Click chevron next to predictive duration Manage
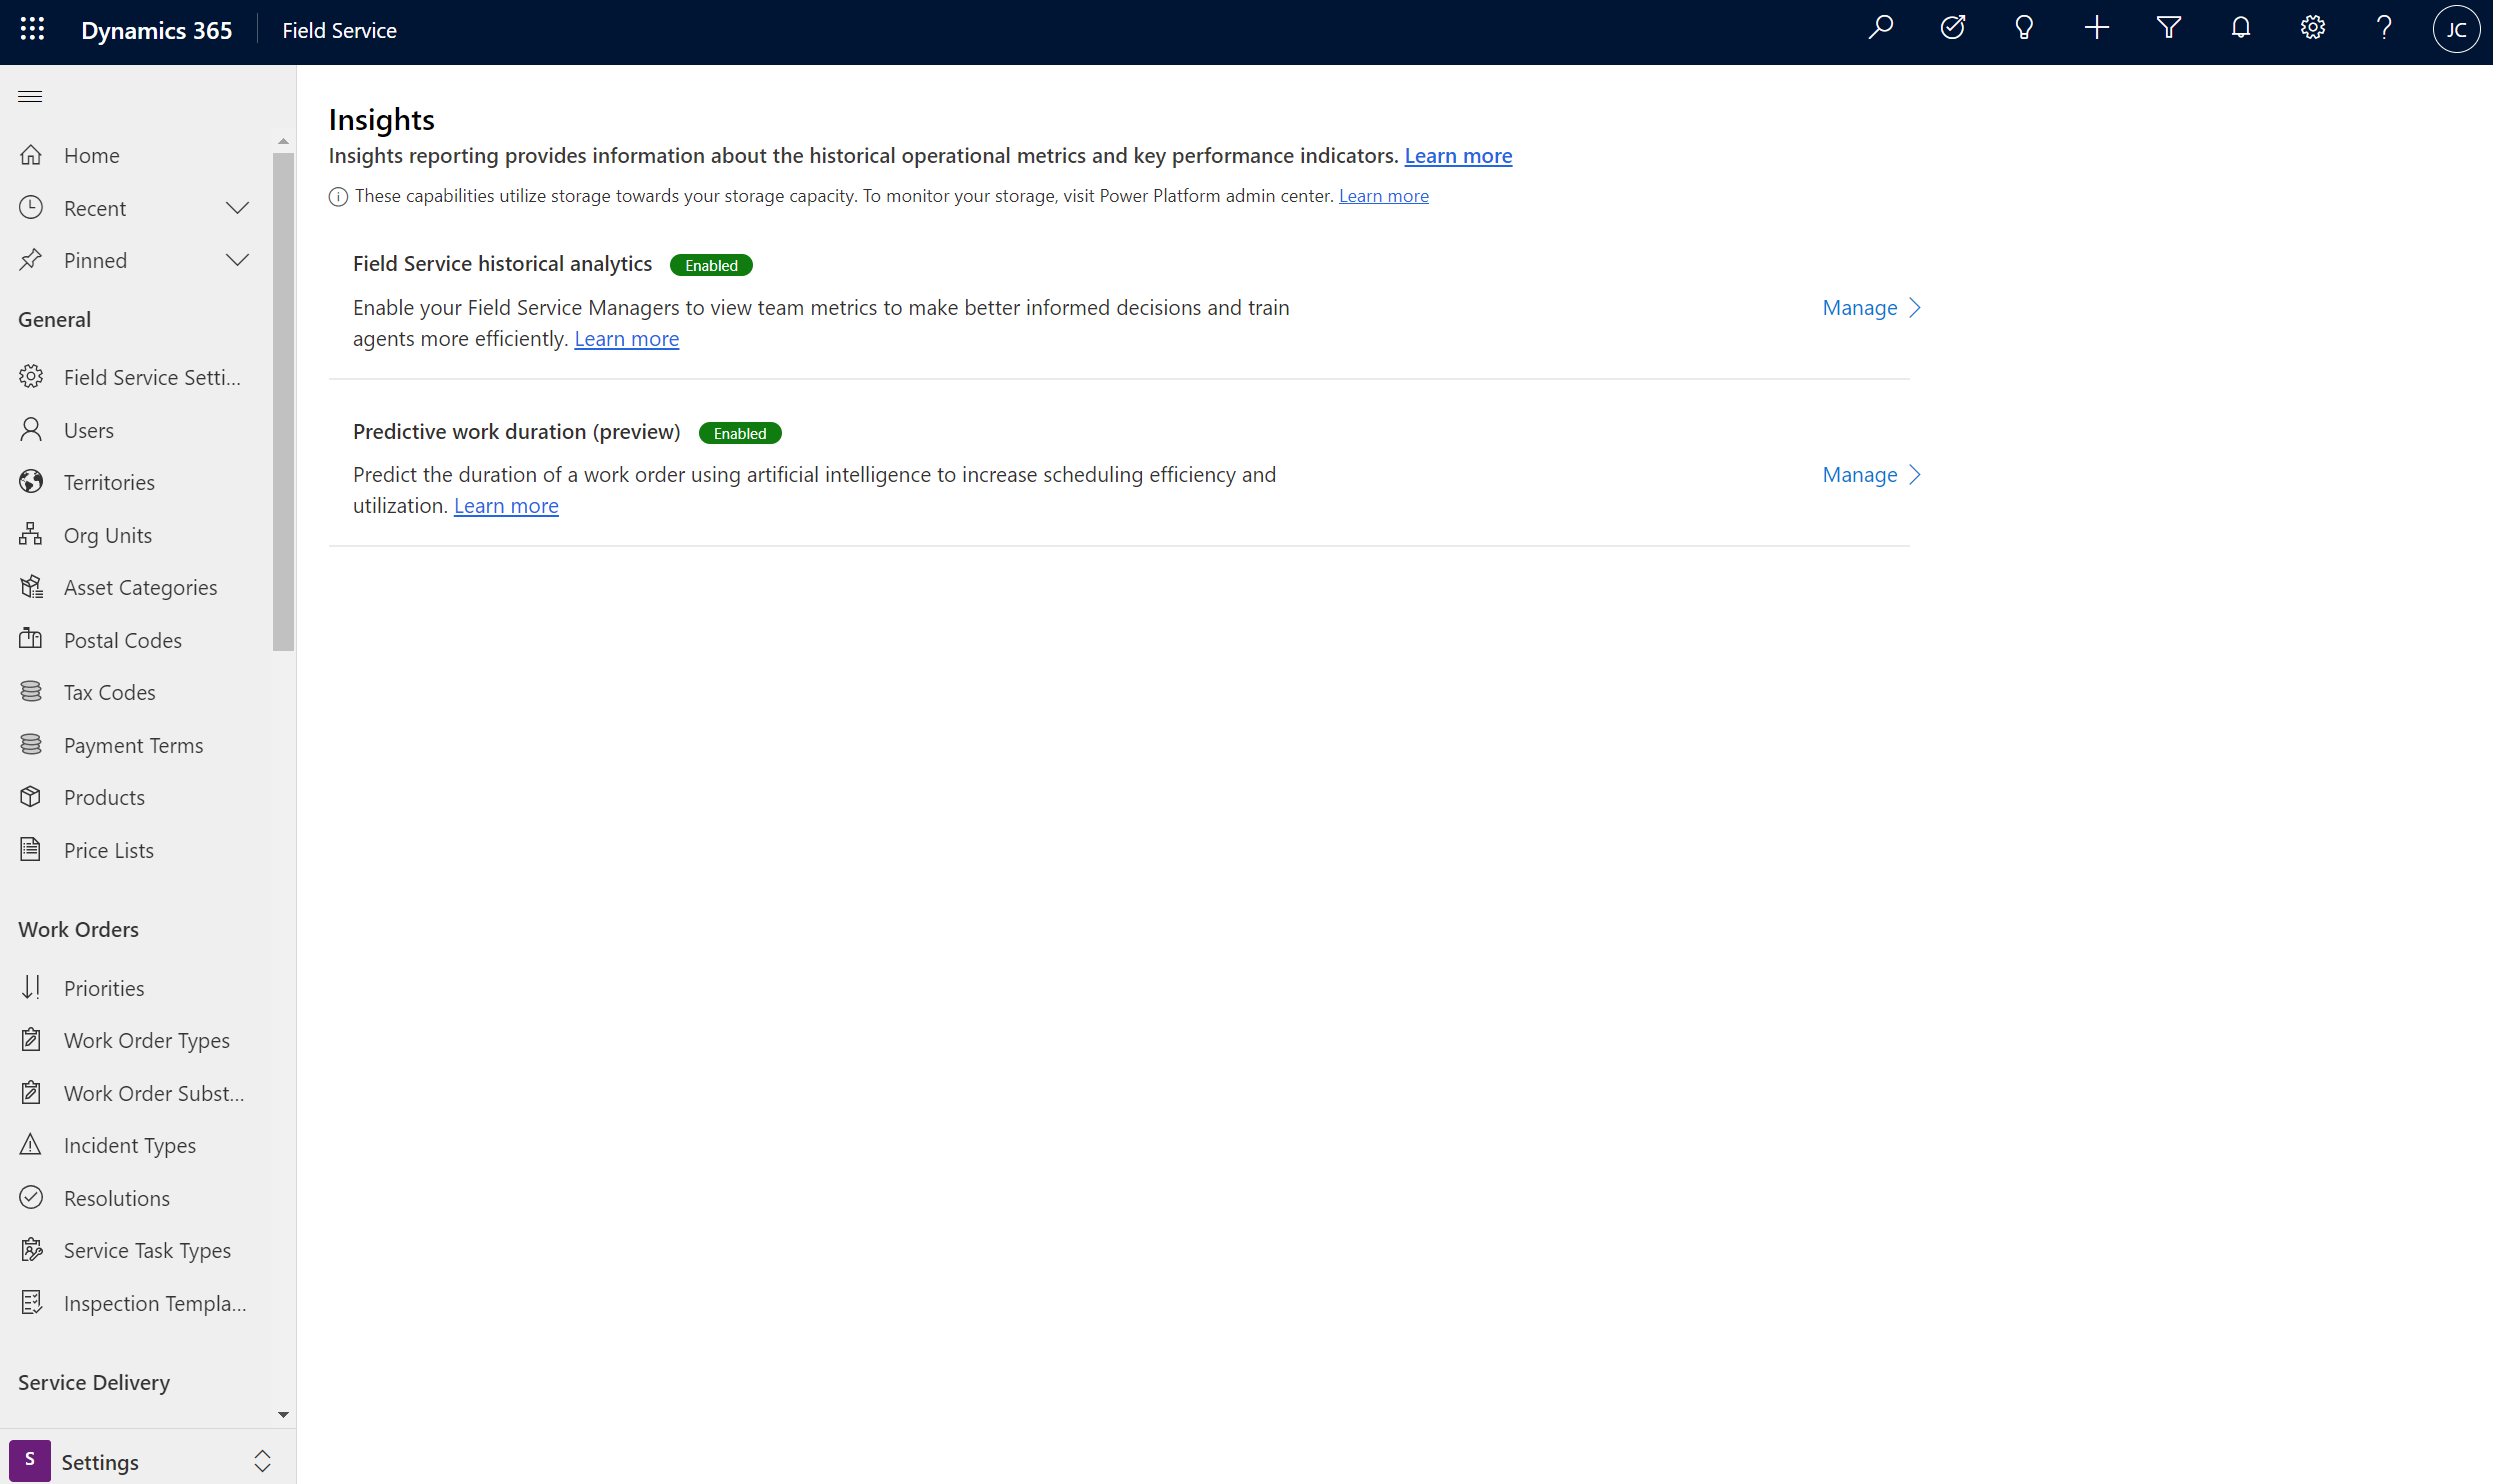Image resolution: width=2493 pixels, height=1484 pixels. (x=1914, y=474)
